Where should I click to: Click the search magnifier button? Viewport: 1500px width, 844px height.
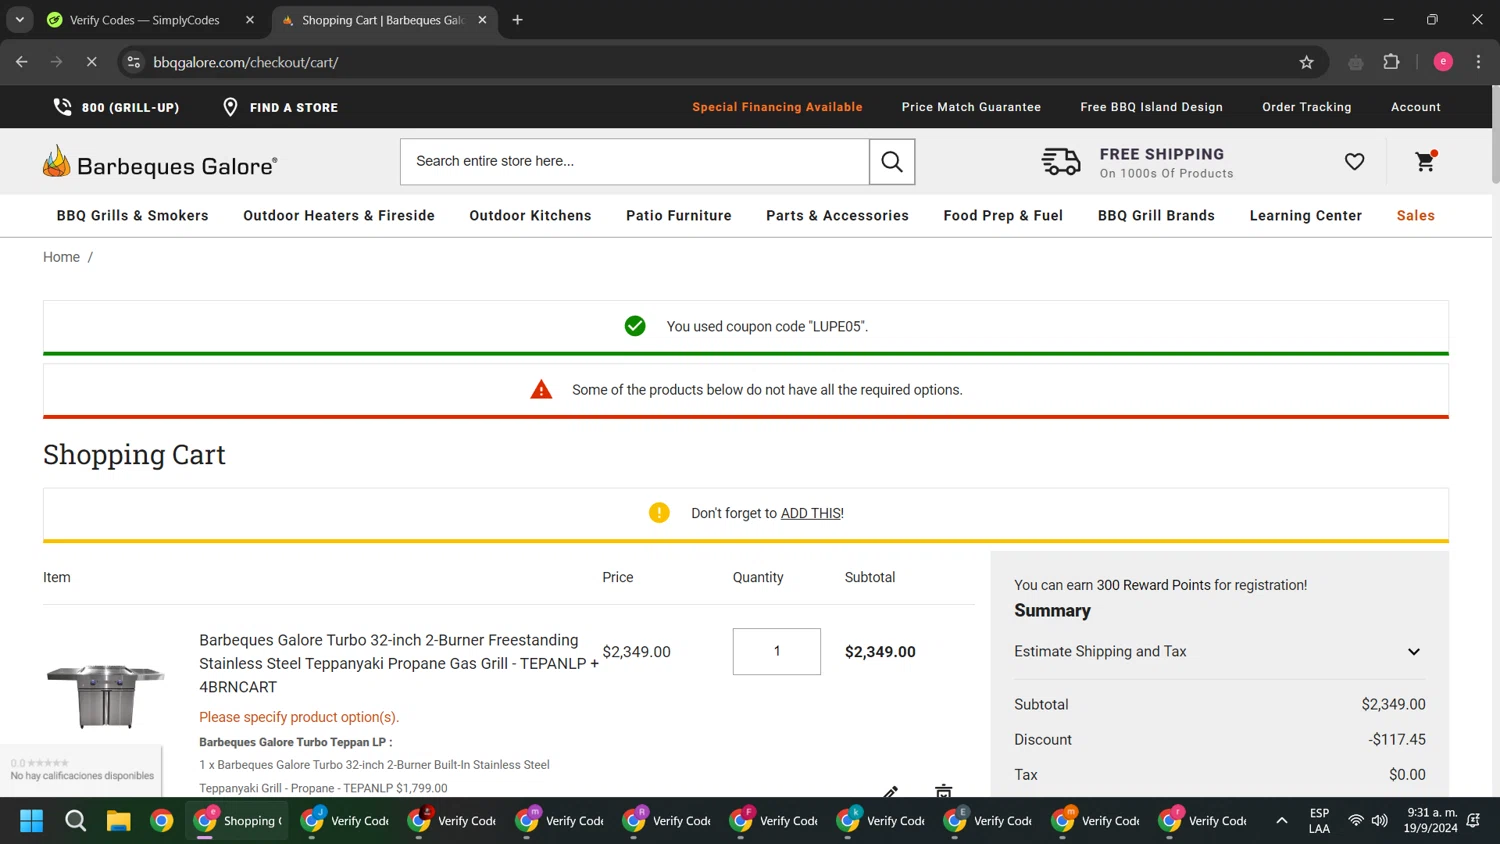pyautogui.click(x=892, y=161)
